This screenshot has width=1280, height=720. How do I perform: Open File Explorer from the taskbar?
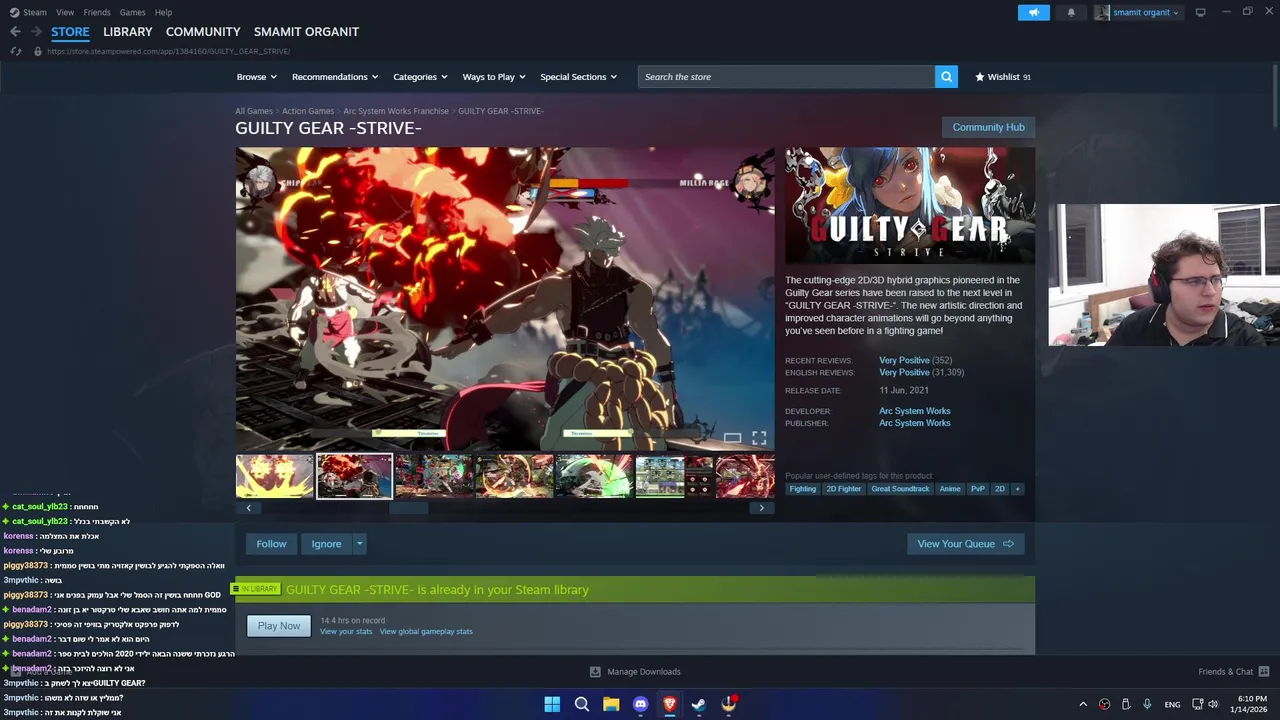click(x=611, y=704)
